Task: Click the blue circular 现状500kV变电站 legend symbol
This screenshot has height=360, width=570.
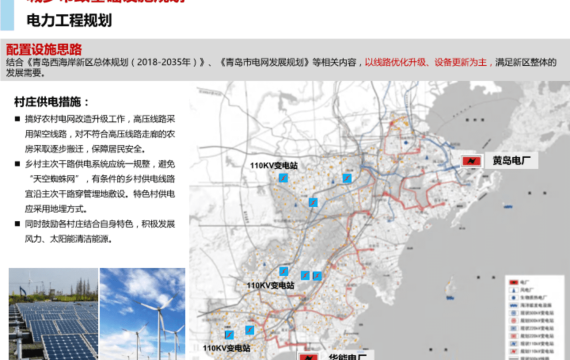Action: click(513, 313)
